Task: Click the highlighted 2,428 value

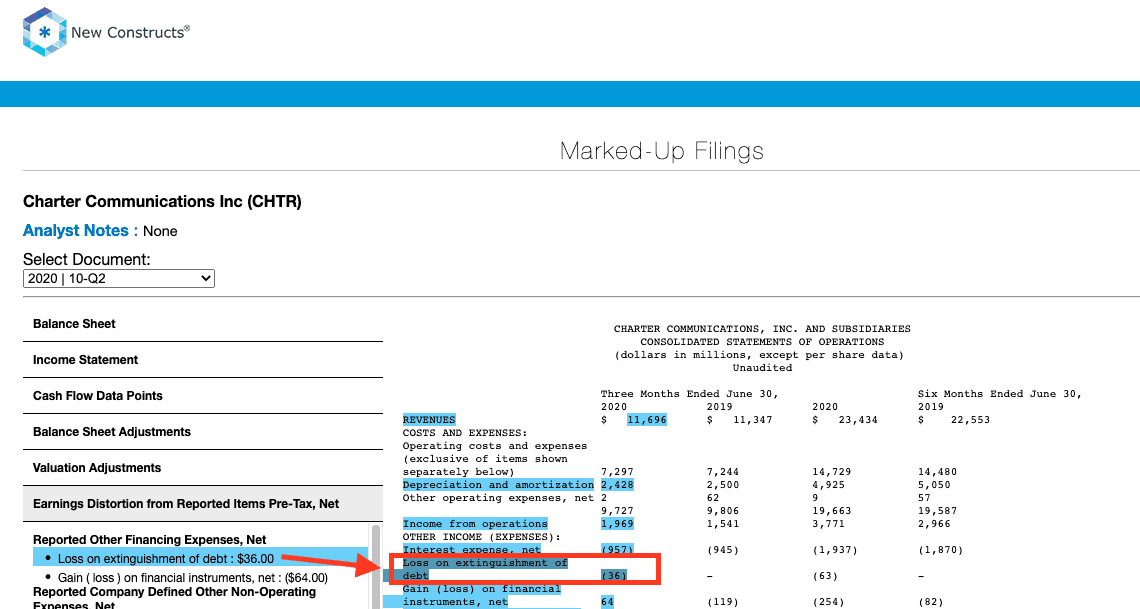Action: pyautogui.click(x=617, y=485)
